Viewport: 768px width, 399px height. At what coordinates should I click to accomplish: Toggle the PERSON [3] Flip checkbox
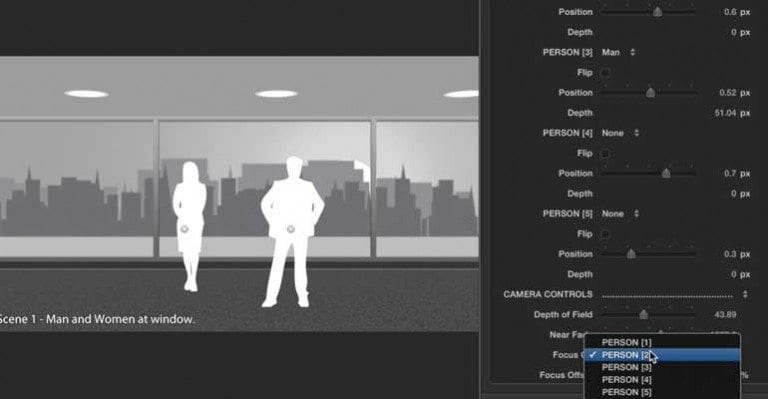(605, 73)
